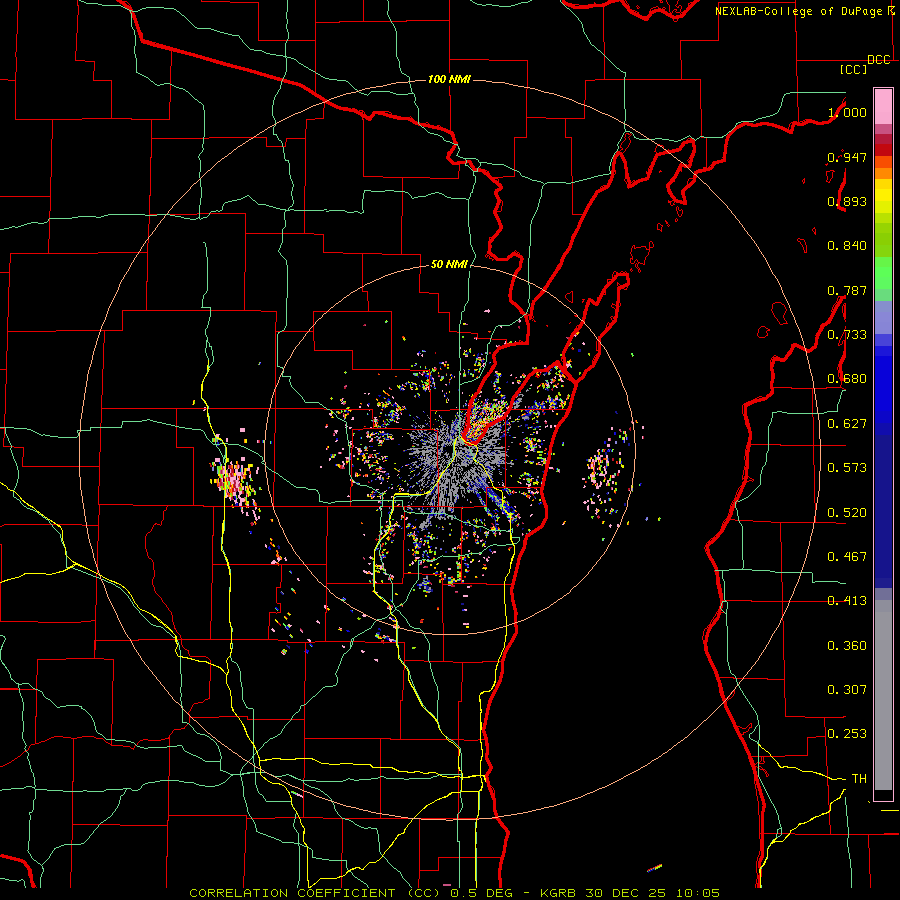Click the 0.253 legend value
Screen dimensions: 900x900
847,734
